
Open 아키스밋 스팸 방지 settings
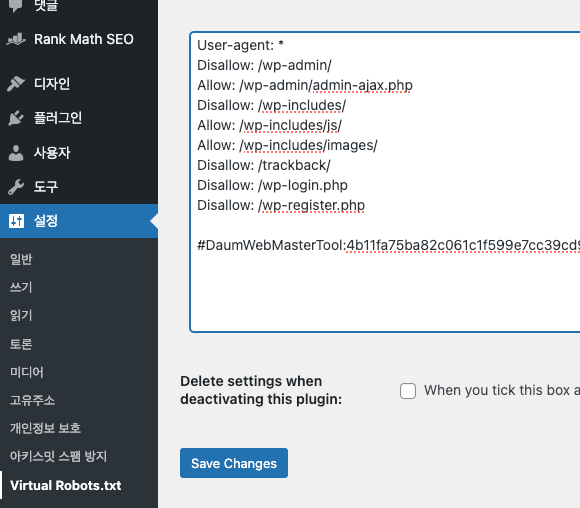pyautogui.click(x=58, y=456)
